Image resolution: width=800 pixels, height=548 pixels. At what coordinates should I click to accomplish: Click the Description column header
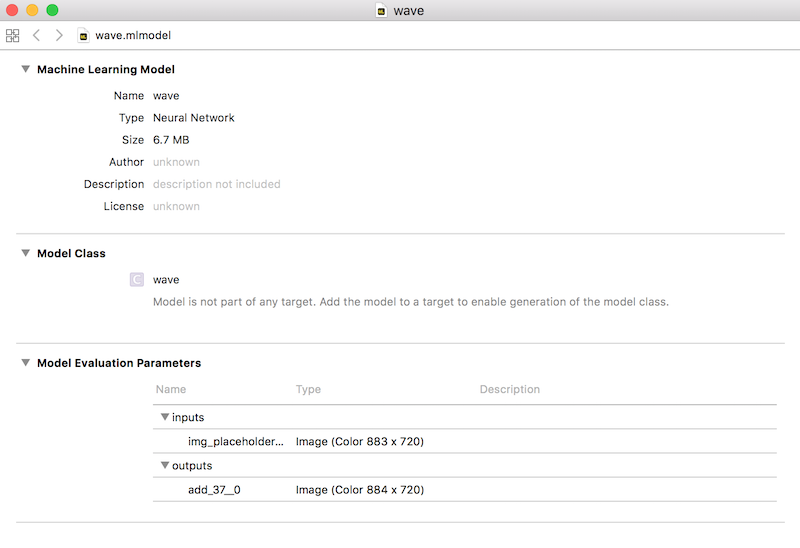tap(509, 389)
